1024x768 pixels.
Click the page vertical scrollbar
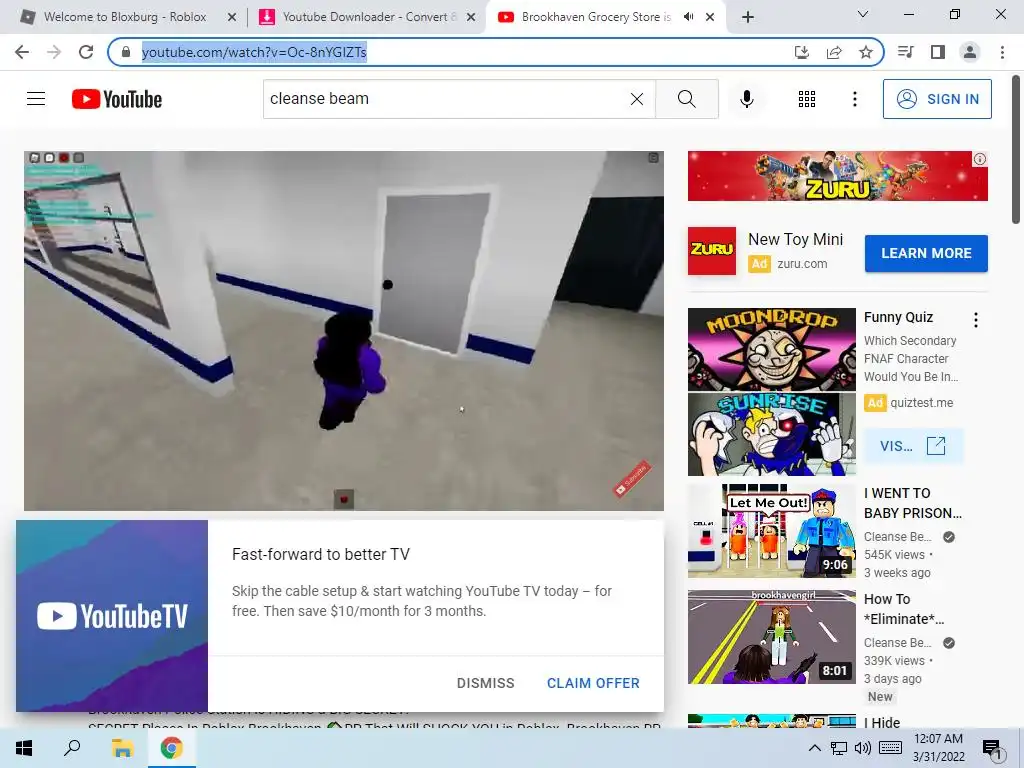1017,149
